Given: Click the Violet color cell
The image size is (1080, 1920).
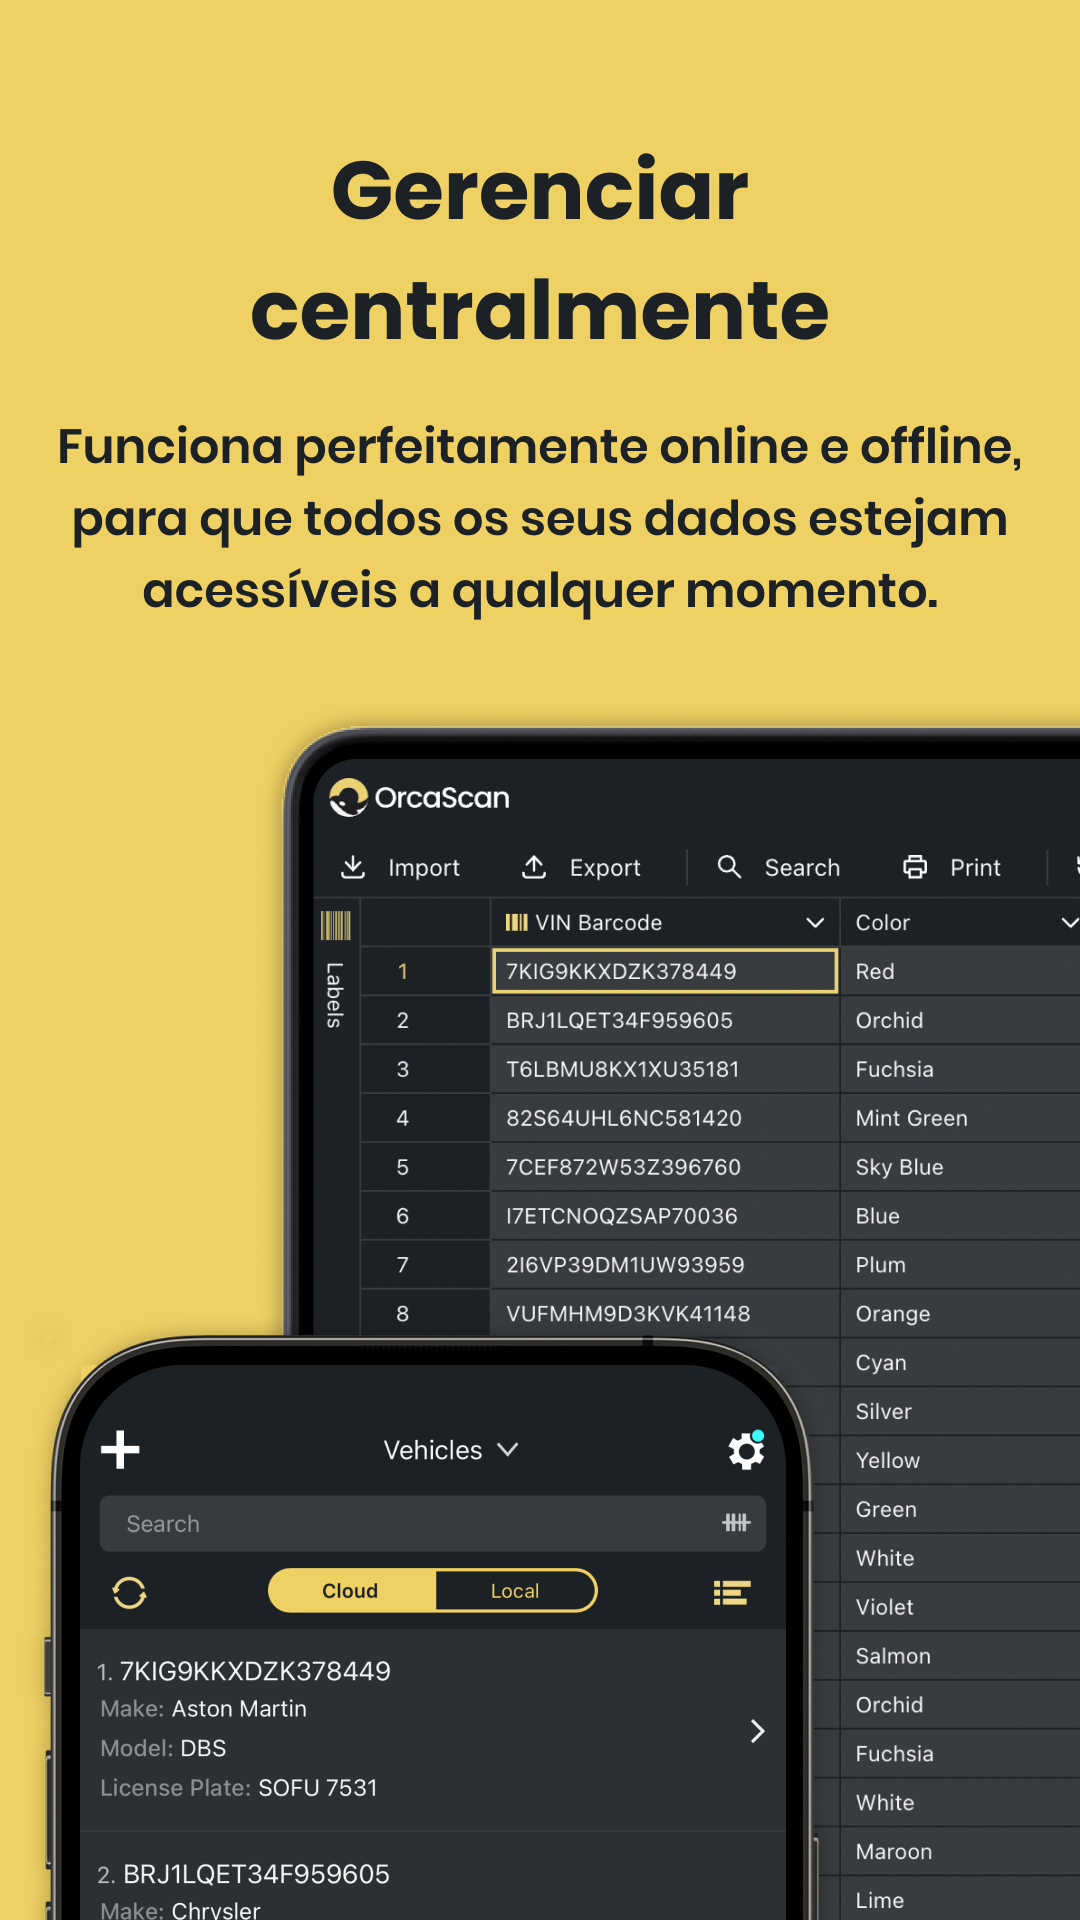Looking at the screenshot, I should (x=960, y=1607).
